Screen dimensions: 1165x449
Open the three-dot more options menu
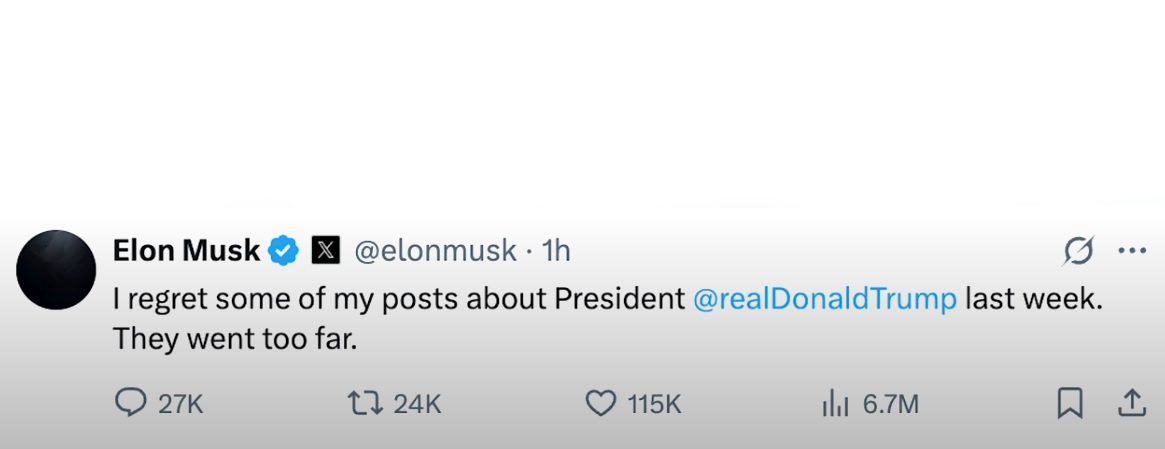click(1131, 250)
